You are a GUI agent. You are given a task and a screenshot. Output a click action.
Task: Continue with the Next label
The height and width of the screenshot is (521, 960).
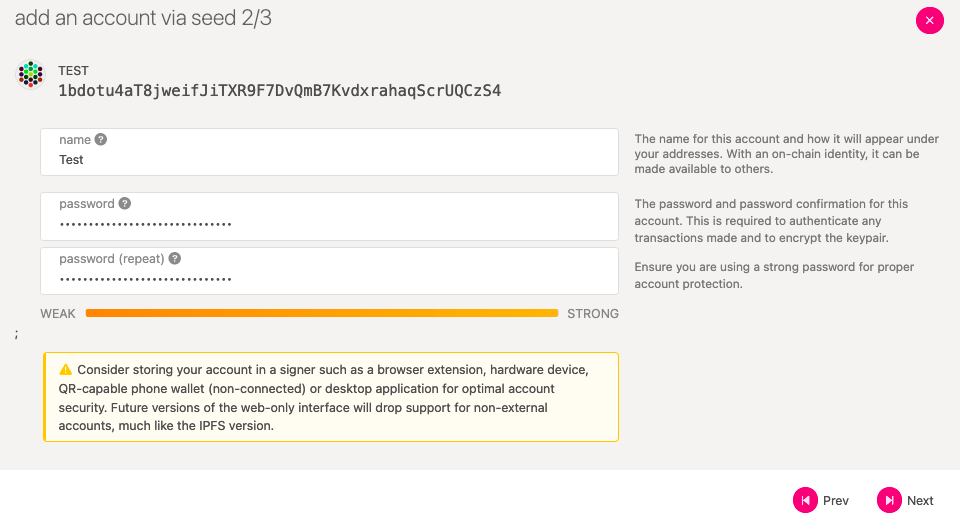point(920,501)
